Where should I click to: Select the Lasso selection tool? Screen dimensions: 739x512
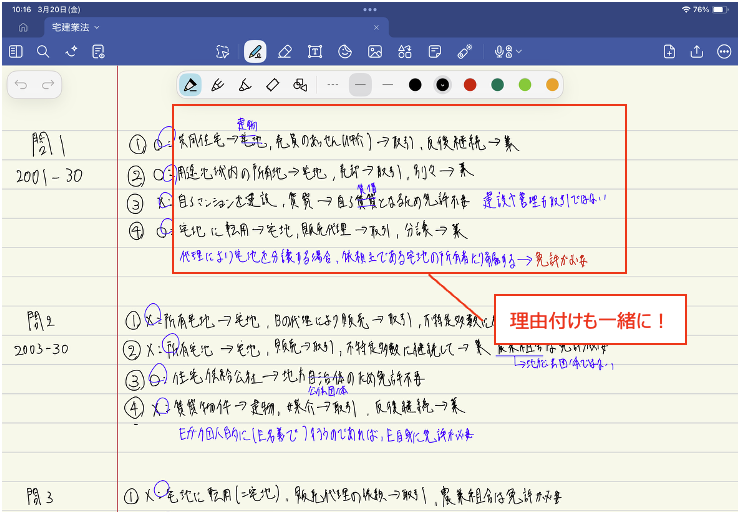pyautogui.click(x=223, y=51)
